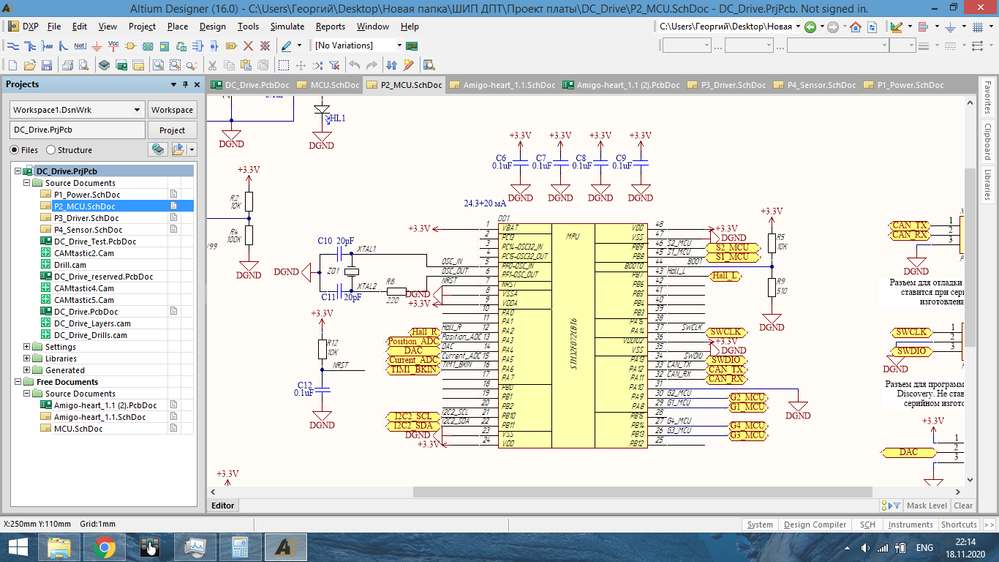Viewport: 999px width, 562px height.
Task: Select the Place Net Label tool
Action: coord(80,46)
